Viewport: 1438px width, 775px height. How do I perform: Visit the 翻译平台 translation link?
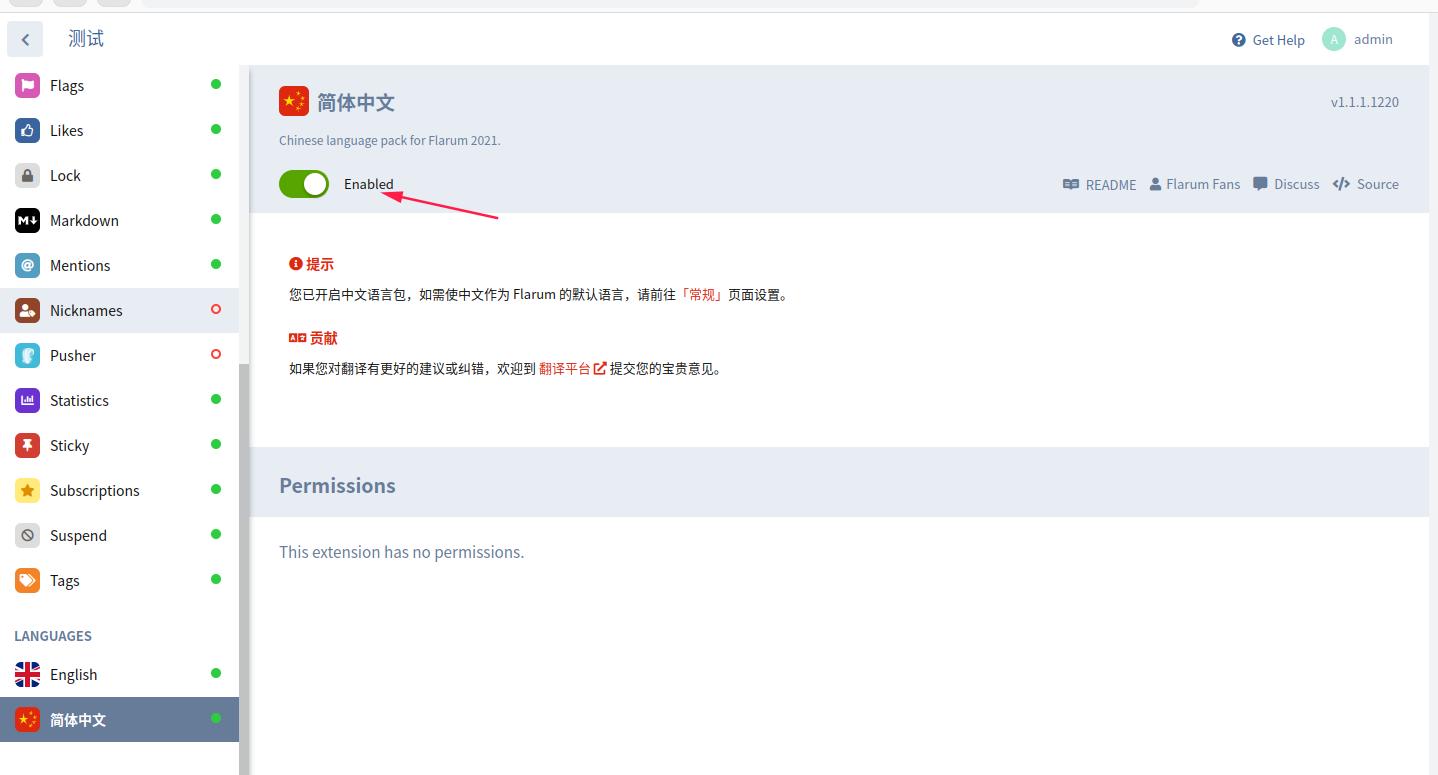point(565,368)
